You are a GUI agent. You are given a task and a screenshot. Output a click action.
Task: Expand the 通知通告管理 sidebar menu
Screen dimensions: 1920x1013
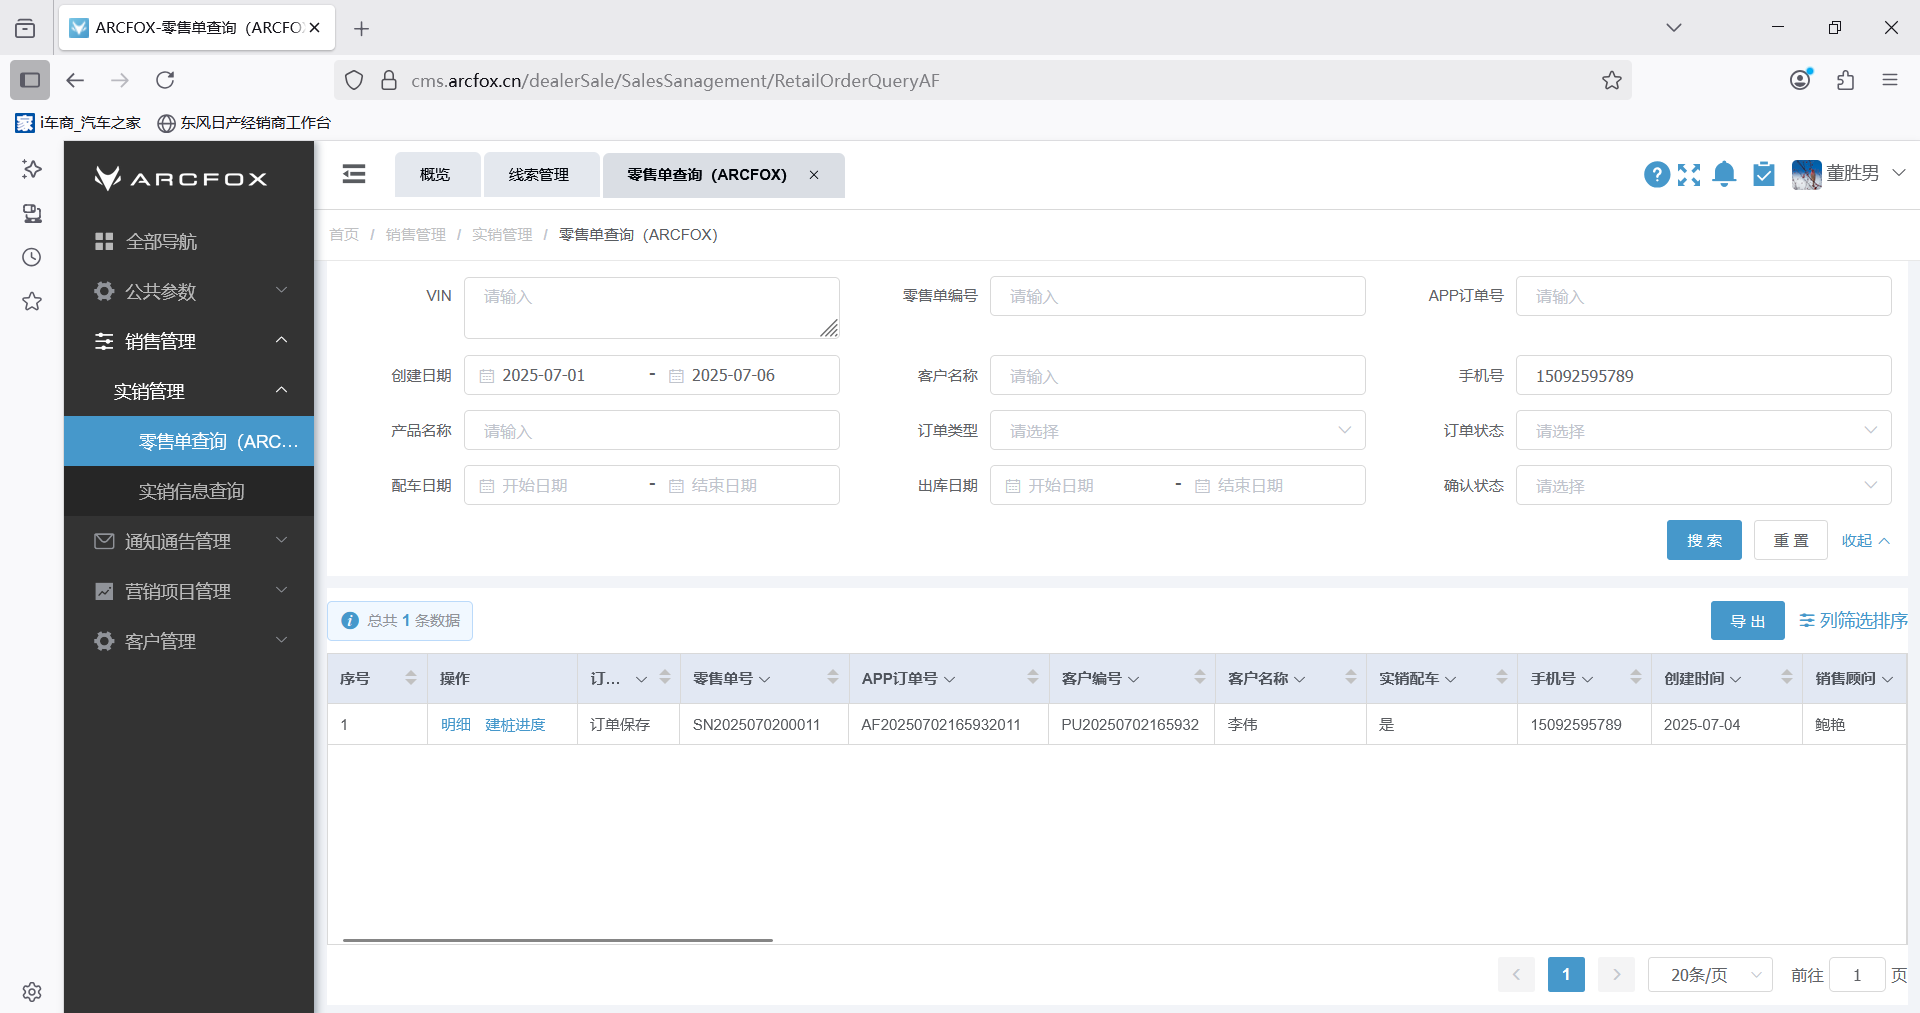click(x=189, y=541)
